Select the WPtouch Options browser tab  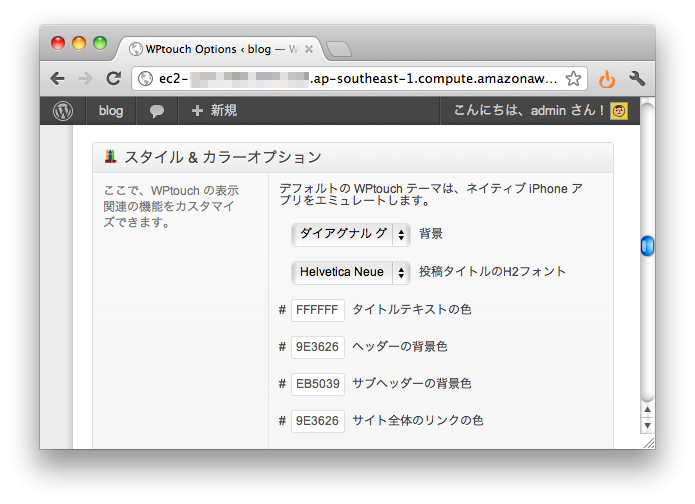coord(220,49)
